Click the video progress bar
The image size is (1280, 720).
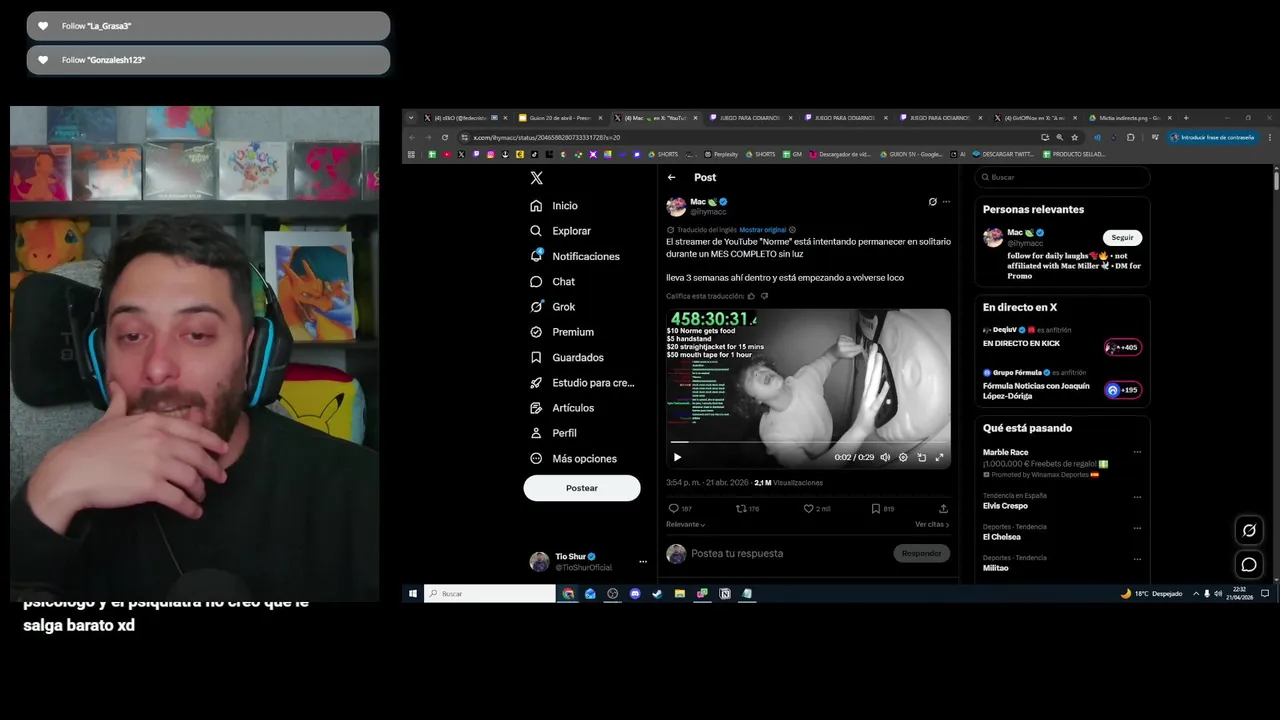[x=808, y=441]
